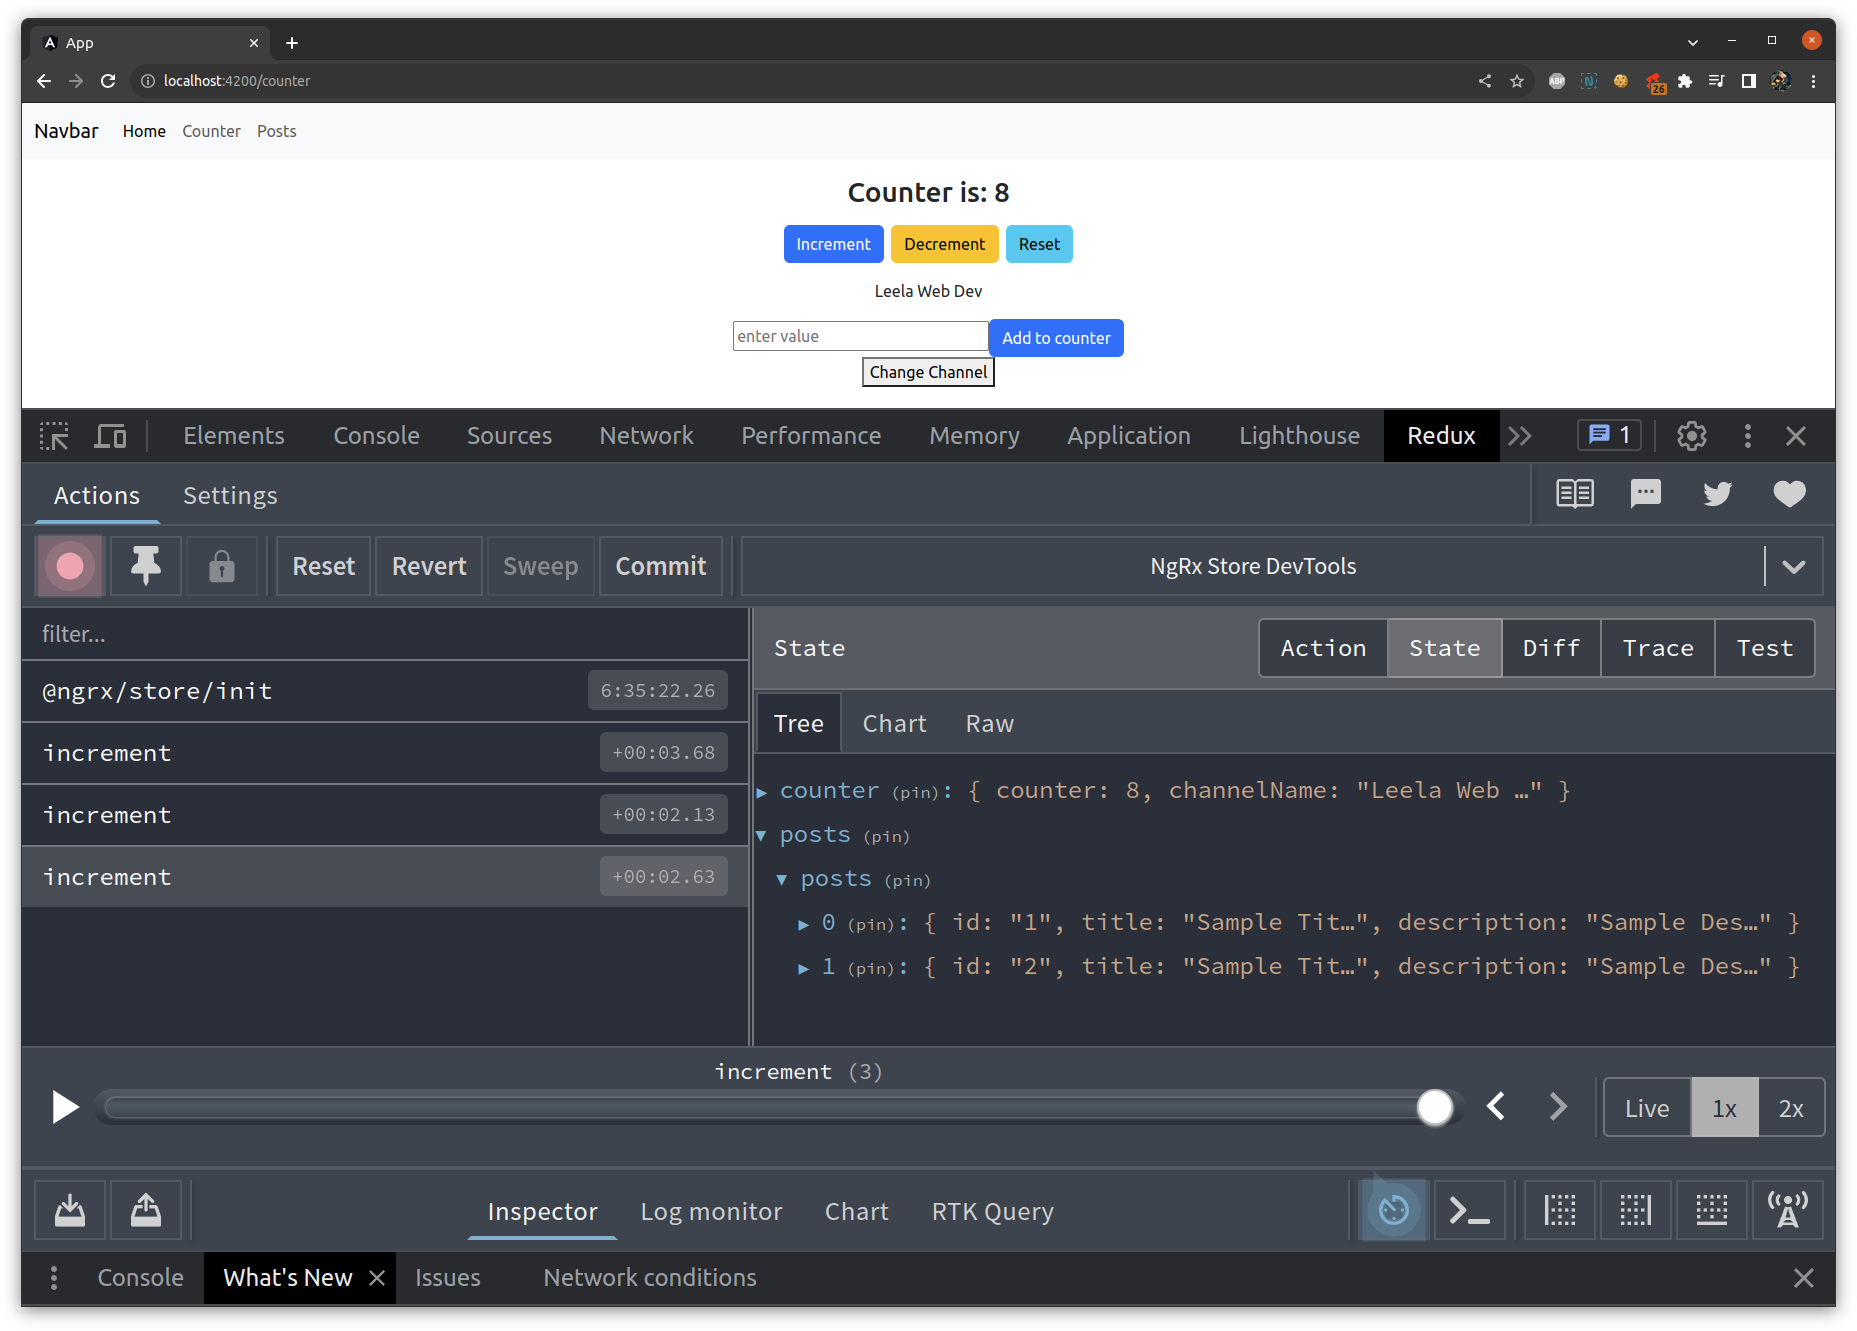Collapse the posts tree node
This screenshot has width=1857, height=1331.
click(762, 835)
